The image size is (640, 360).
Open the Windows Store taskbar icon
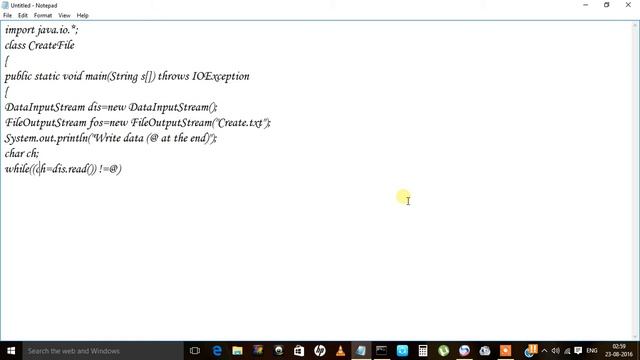[x=299, y=351]
